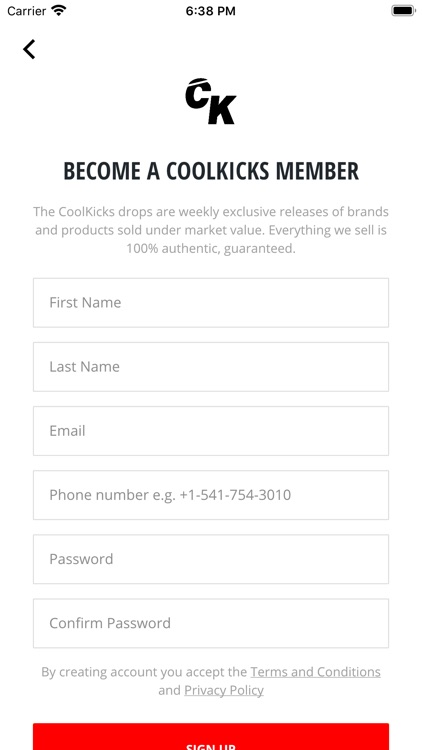Tap the 6:38 PM clock
The image size is (422, 750).
[x=211, y=11]
